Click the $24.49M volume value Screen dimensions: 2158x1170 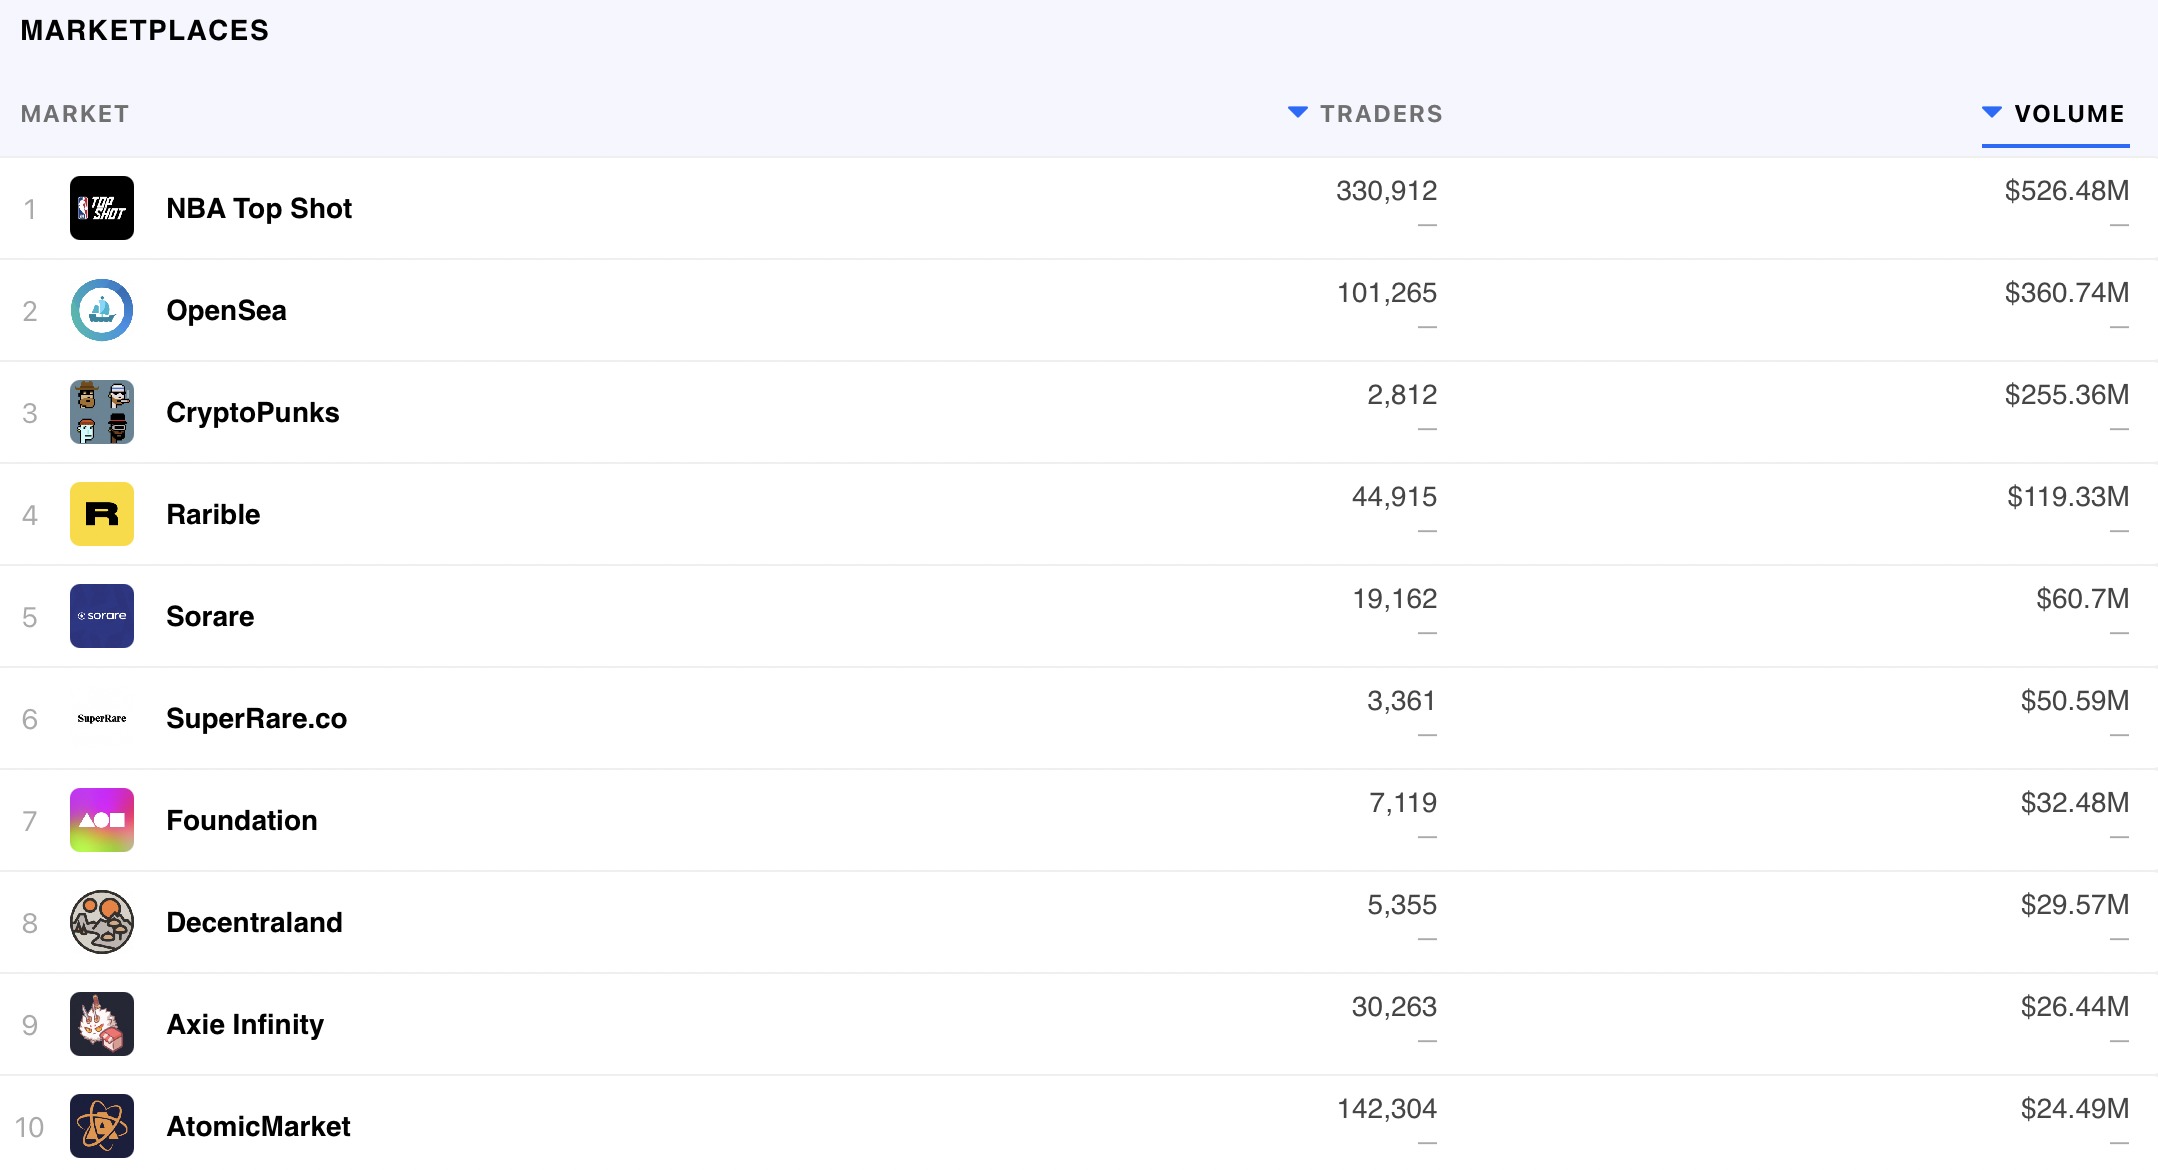point(2075,1109)
